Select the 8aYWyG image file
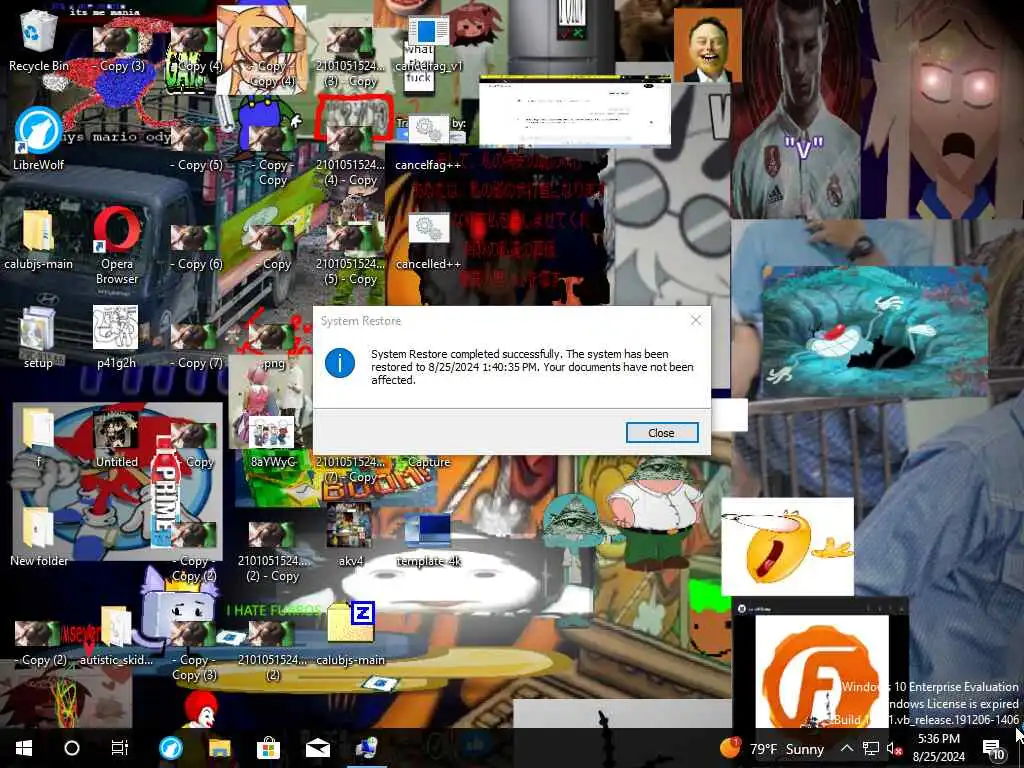 click(x=273, y=443)
